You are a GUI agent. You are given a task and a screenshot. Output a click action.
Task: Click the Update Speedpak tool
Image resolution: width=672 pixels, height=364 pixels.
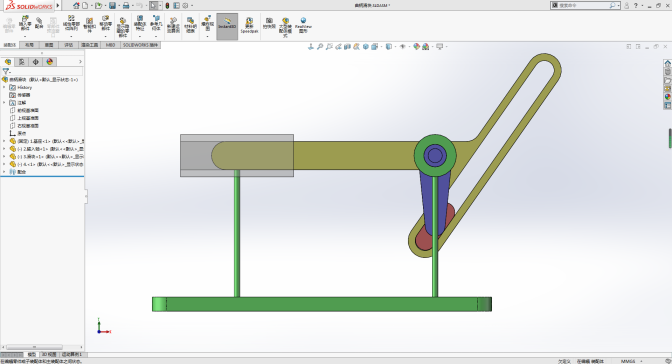pyautogui.click(x=249, y=26)
